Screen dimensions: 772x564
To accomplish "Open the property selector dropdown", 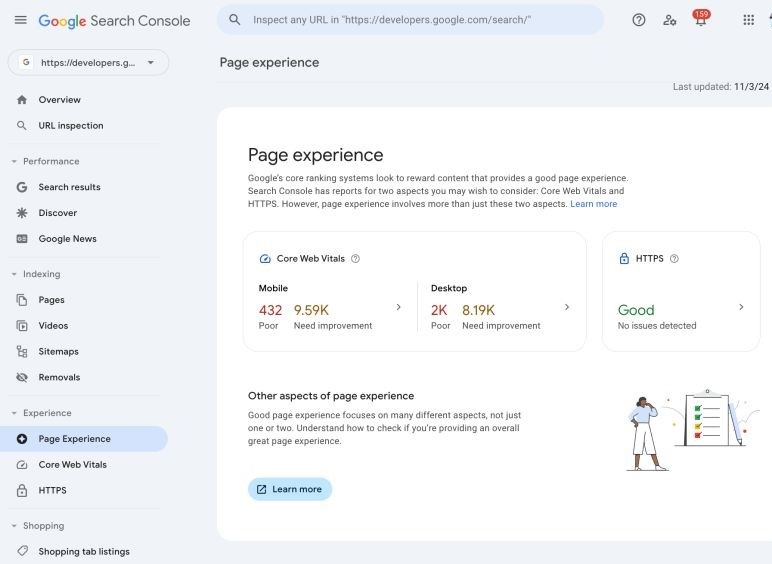I will [x=89, y=63].
